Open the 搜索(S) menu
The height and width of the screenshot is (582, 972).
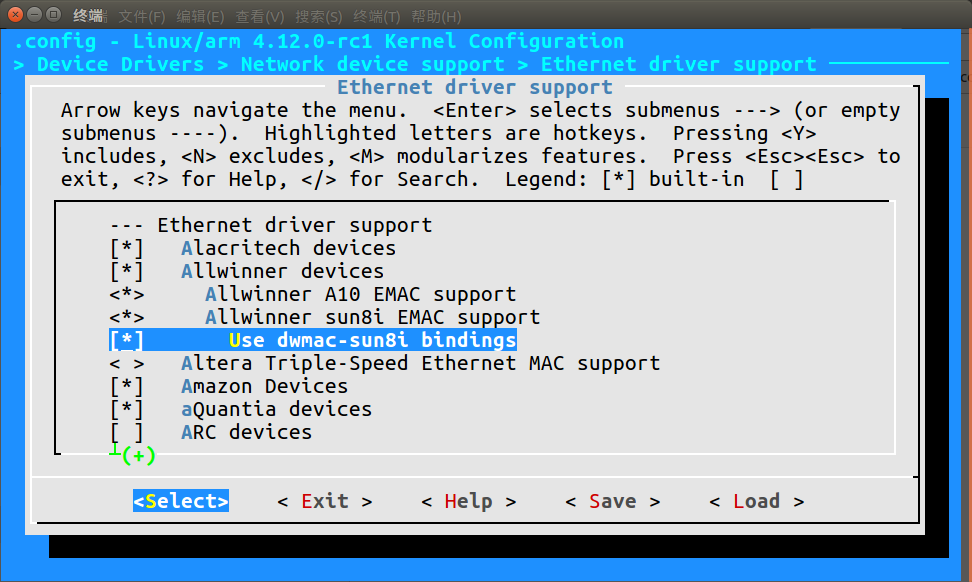[x=318, y=16]
